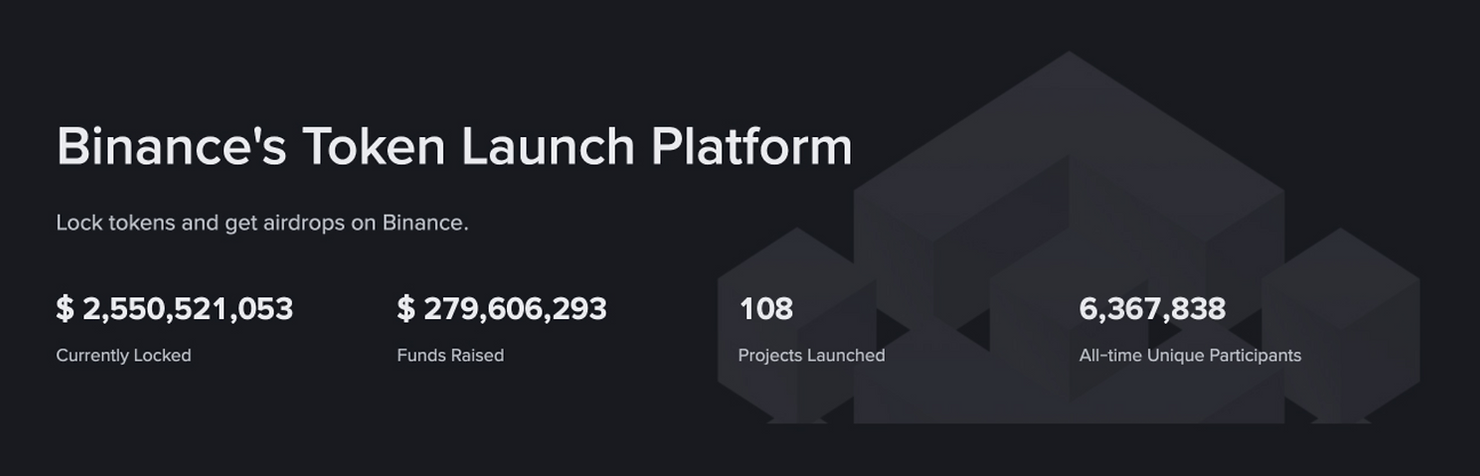Click the "Projects Launched" label
This screenshot has height=476, width=1480.
click(x=811, y=355)
